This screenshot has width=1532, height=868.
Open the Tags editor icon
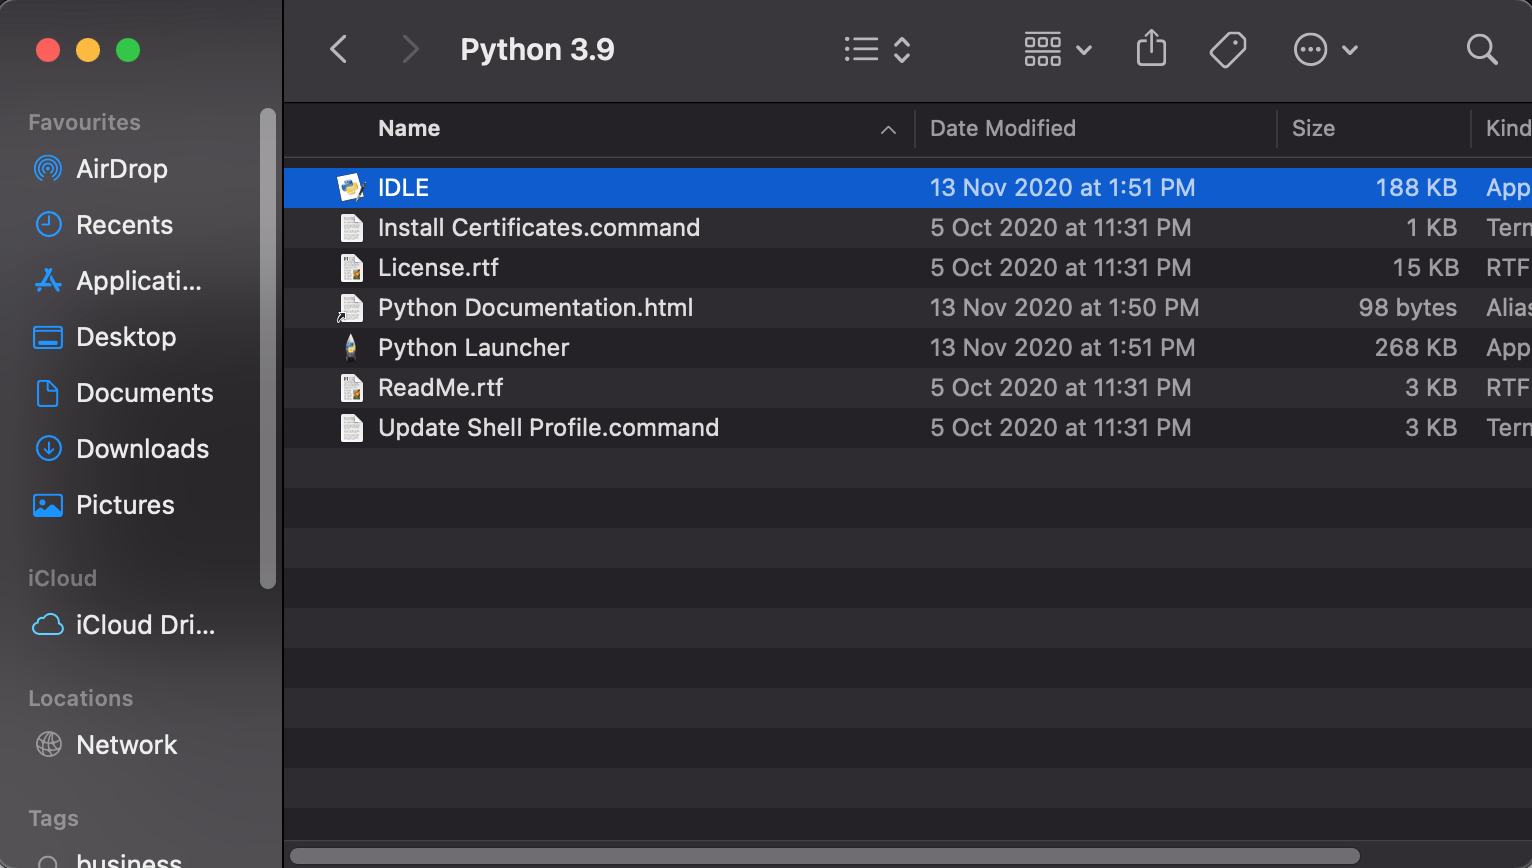(x=1227, y=49)
